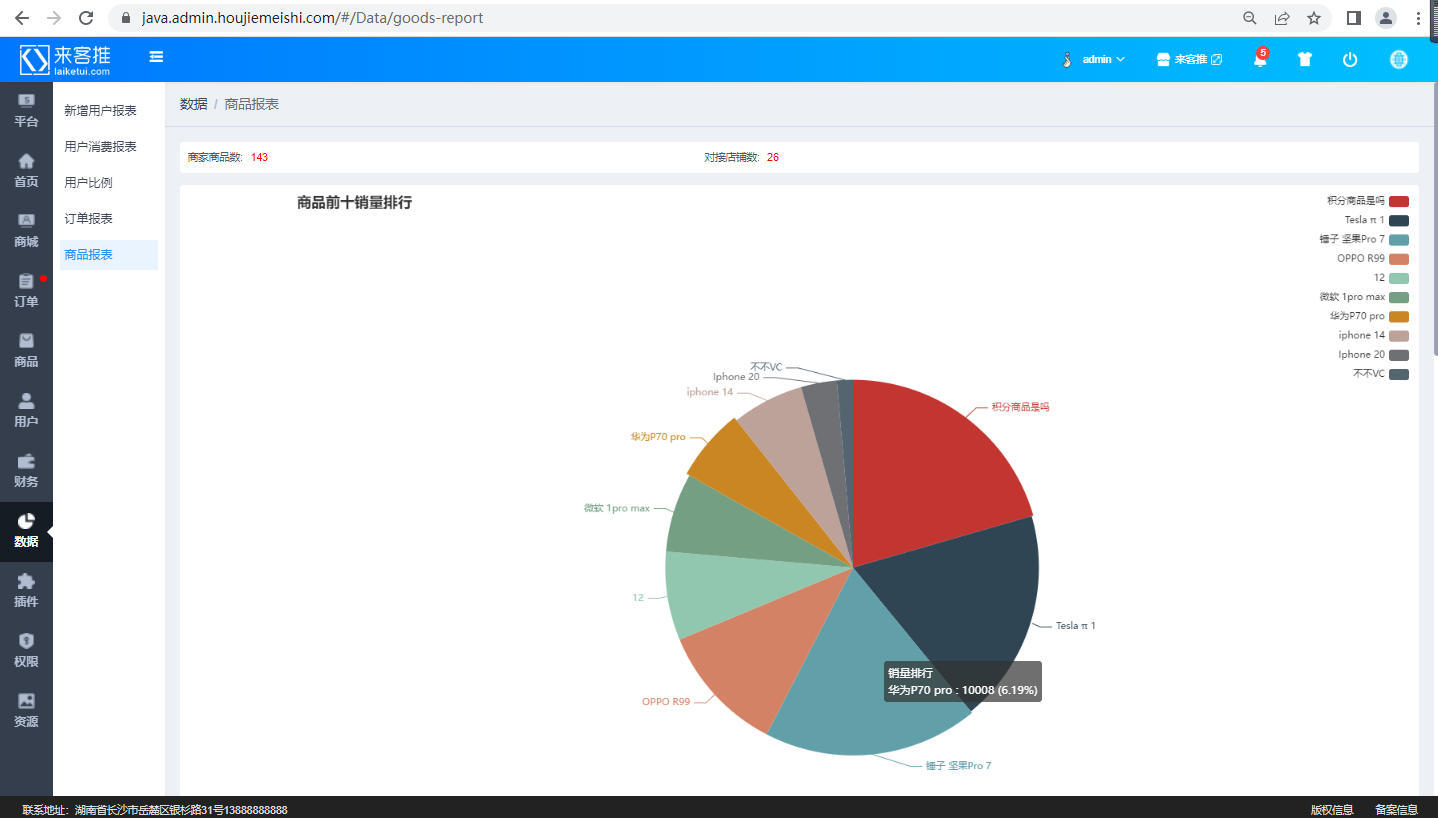Image resolution: width=1438 pixels, height=818 pixels.
Task: Toggle legend item Iphone 20
Action: pos(1373,355)
